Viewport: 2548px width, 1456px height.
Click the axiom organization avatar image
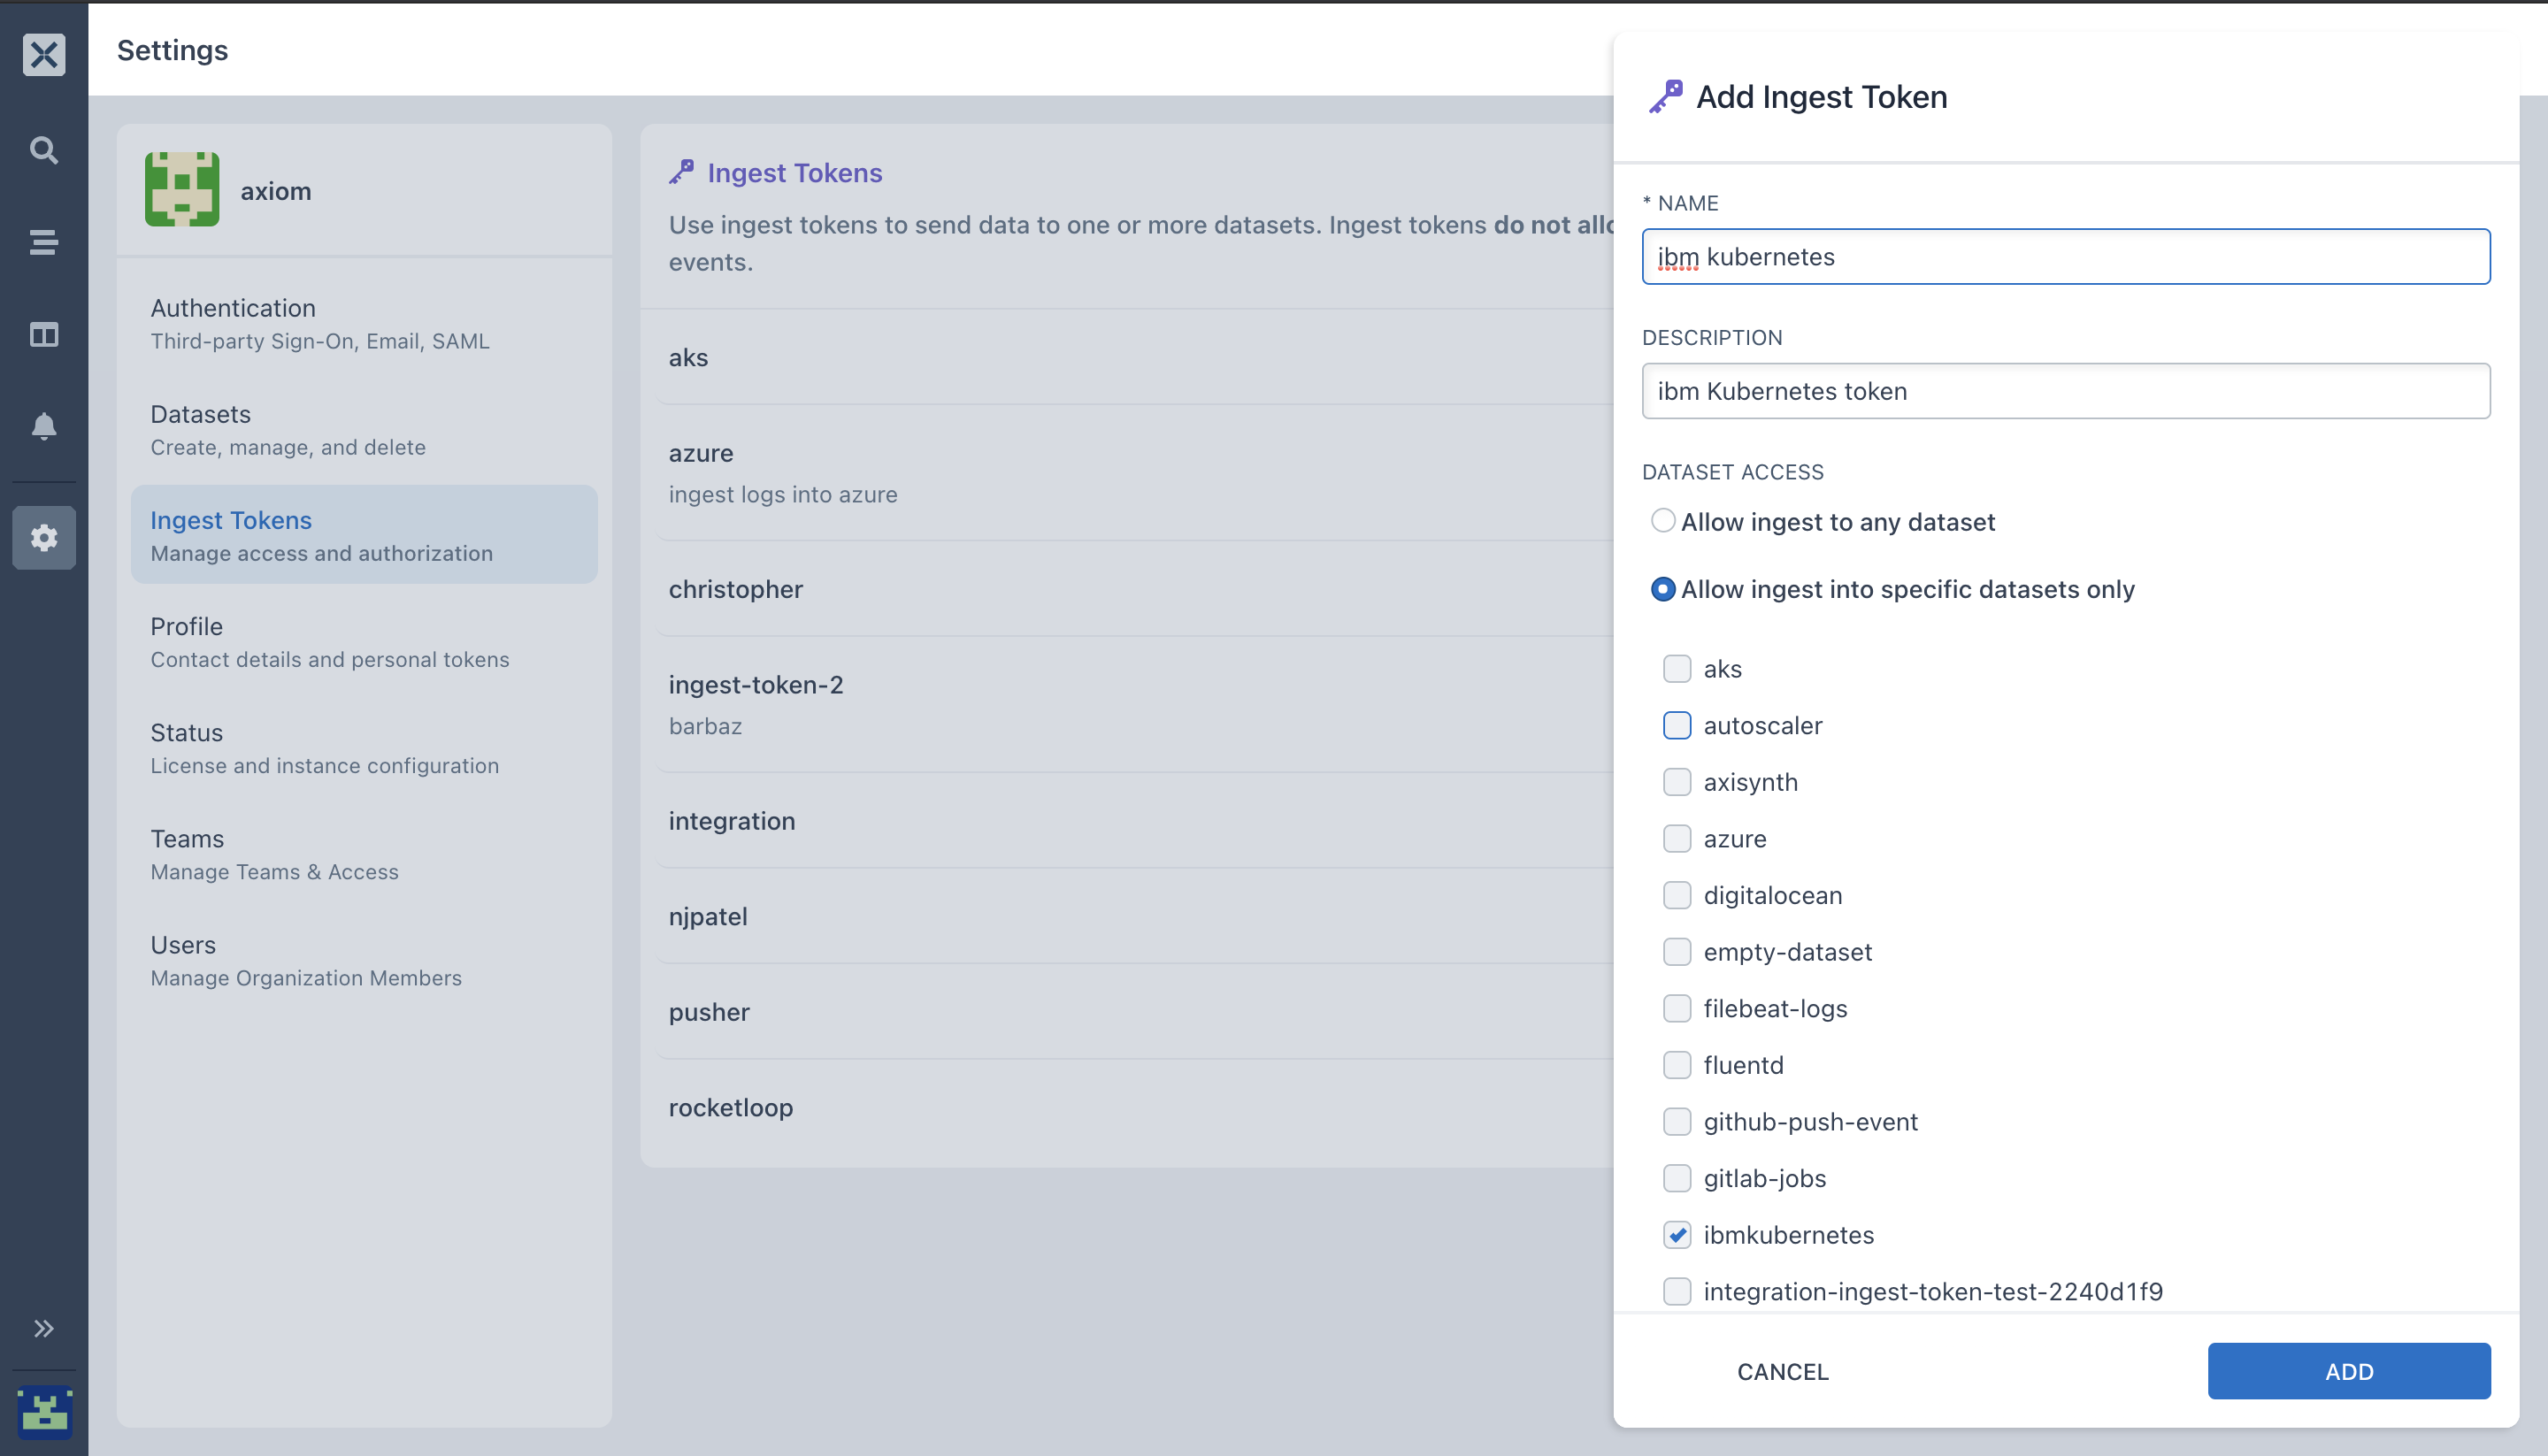[x=182, y=190]
